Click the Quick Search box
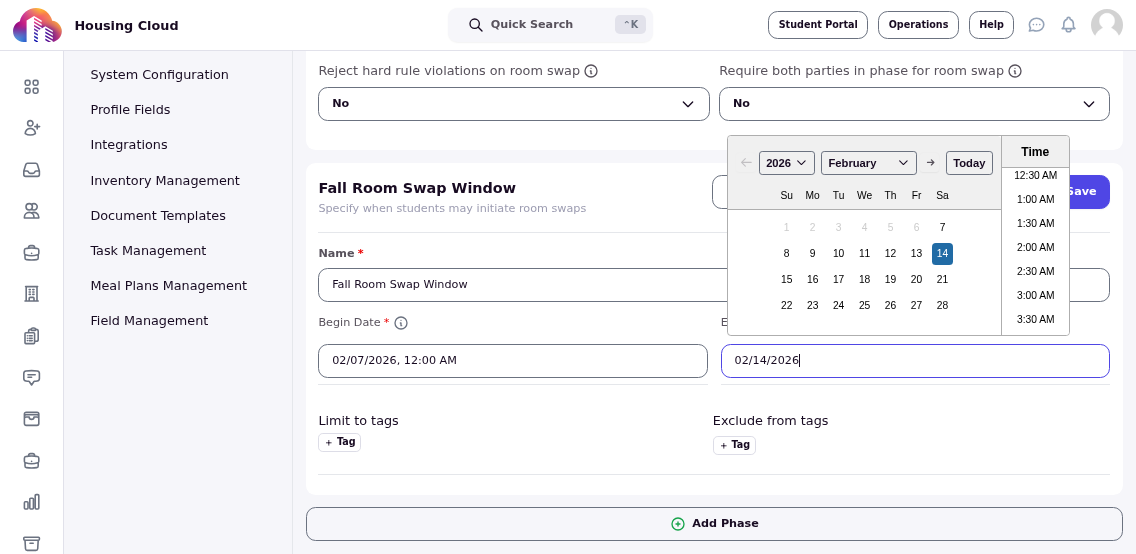The image size is (1136, 554). click(x=550, y=25)
